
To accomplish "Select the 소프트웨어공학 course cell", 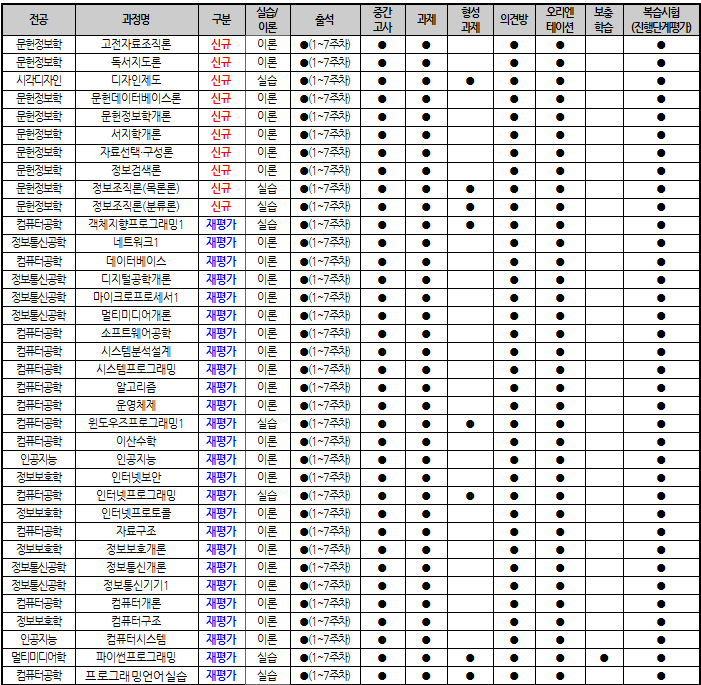I will point(136,334).
